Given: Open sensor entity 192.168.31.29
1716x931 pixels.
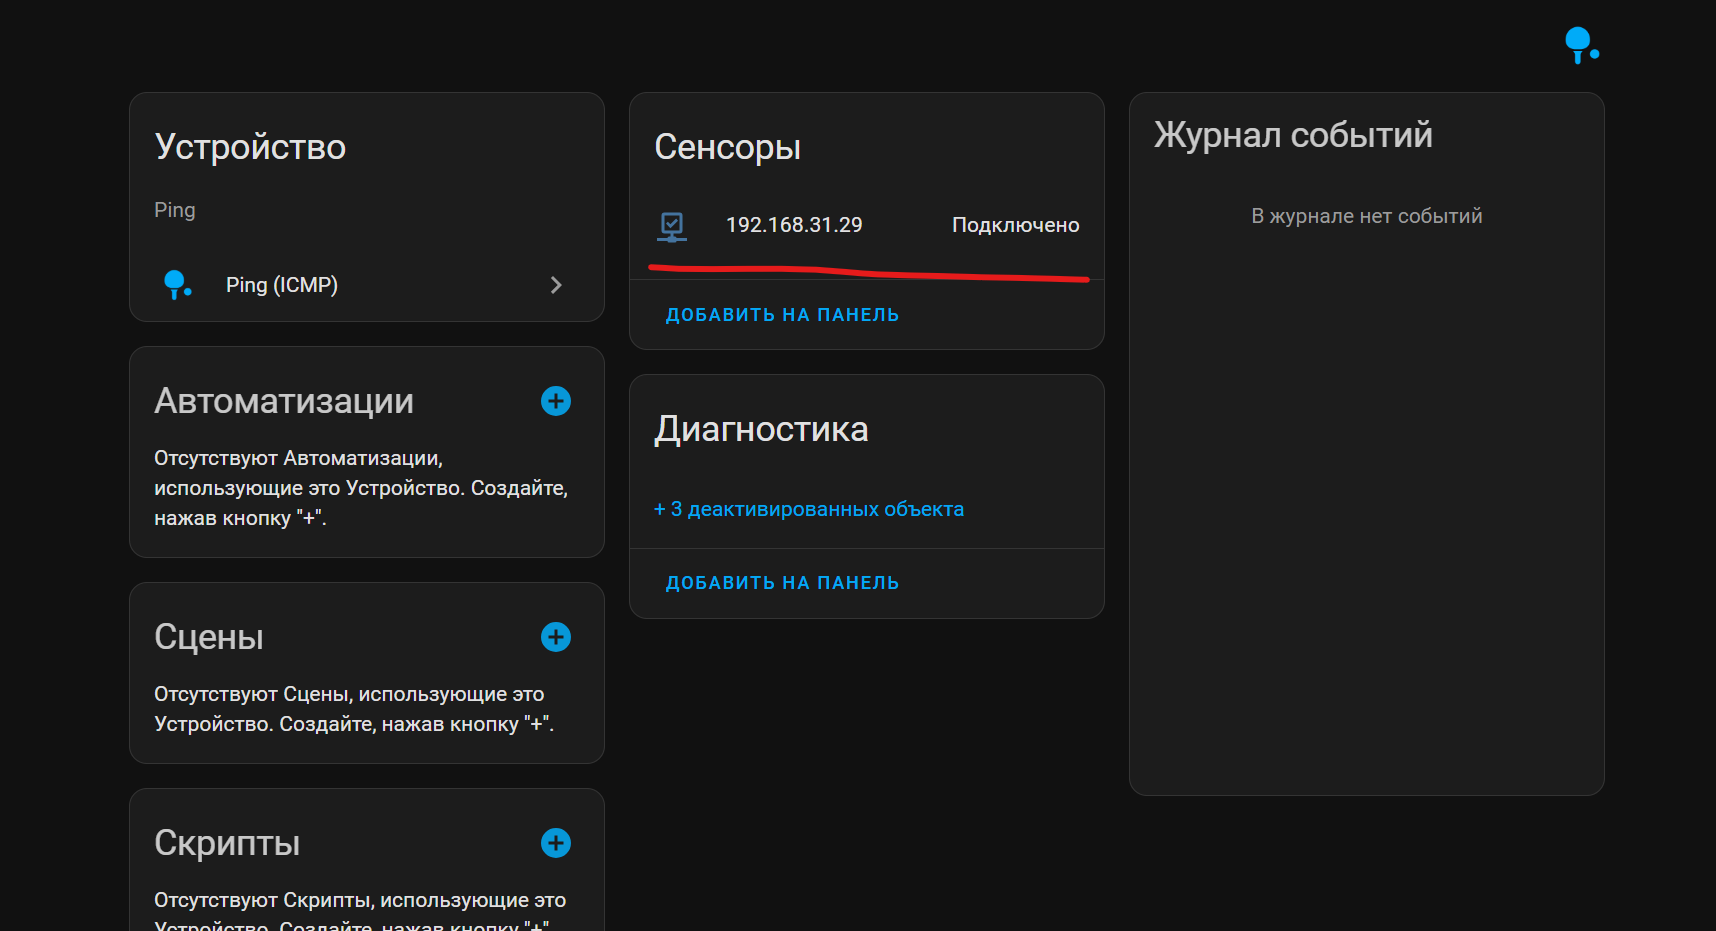Looking at the screenshot, I should [x=794, y=225].
